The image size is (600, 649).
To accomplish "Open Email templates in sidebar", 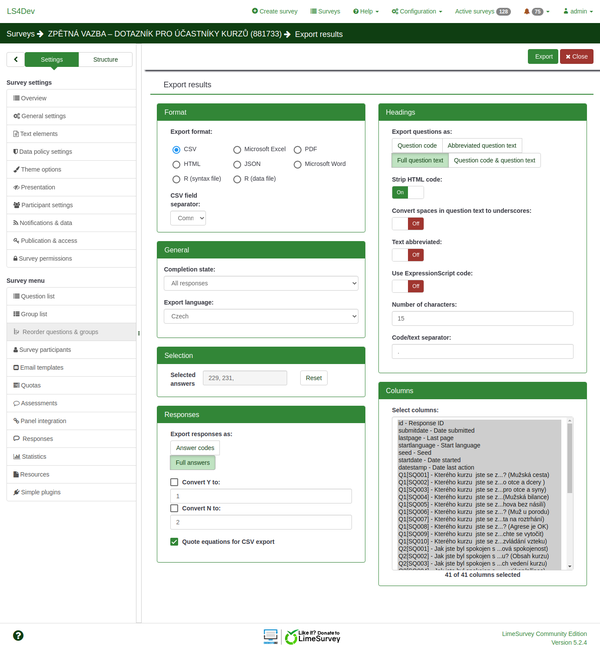I will coord(42,367).
